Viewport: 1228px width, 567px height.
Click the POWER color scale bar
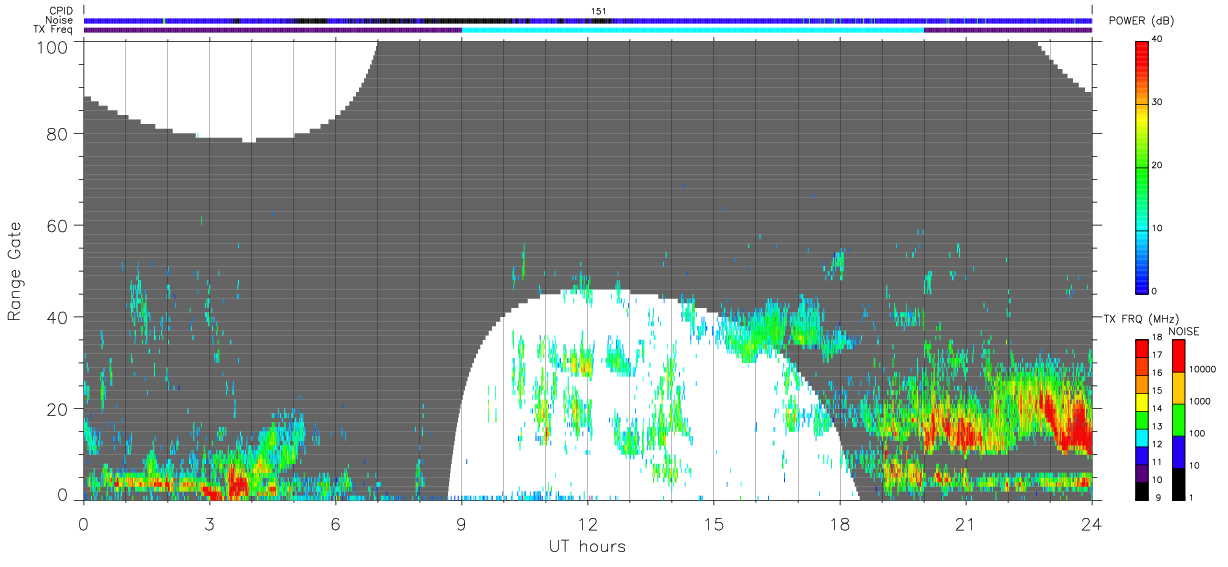click(1141, 166)
